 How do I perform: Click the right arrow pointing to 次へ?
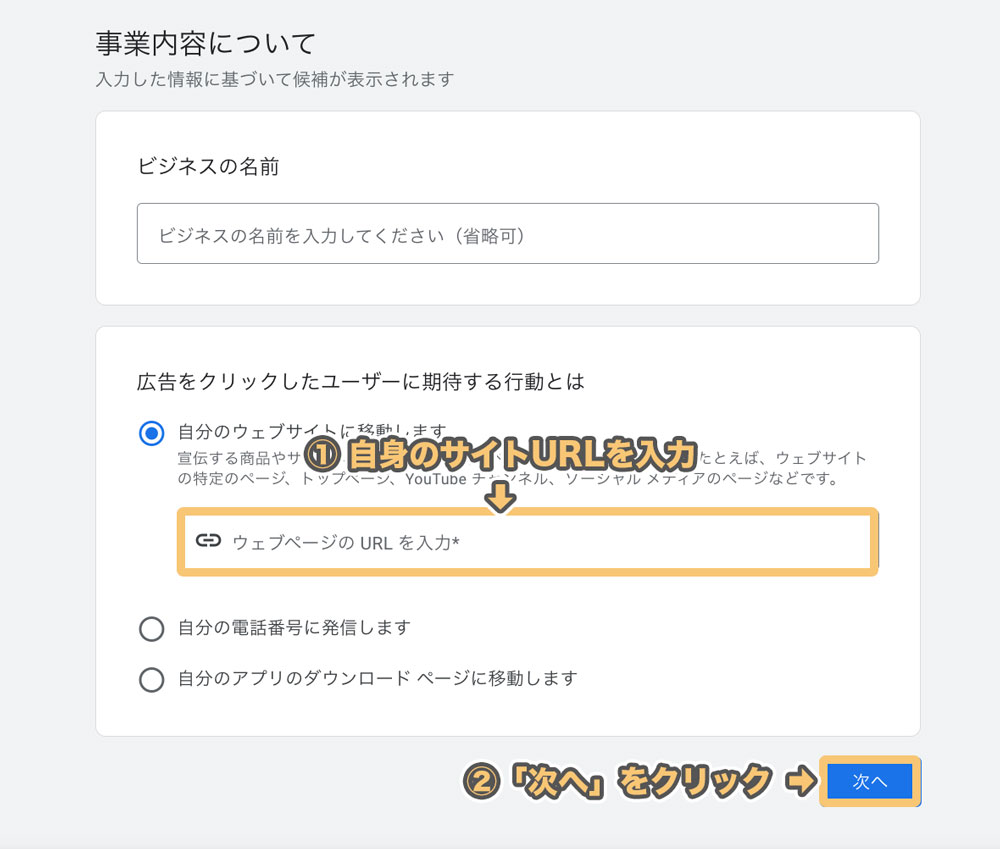coord(802,782)
